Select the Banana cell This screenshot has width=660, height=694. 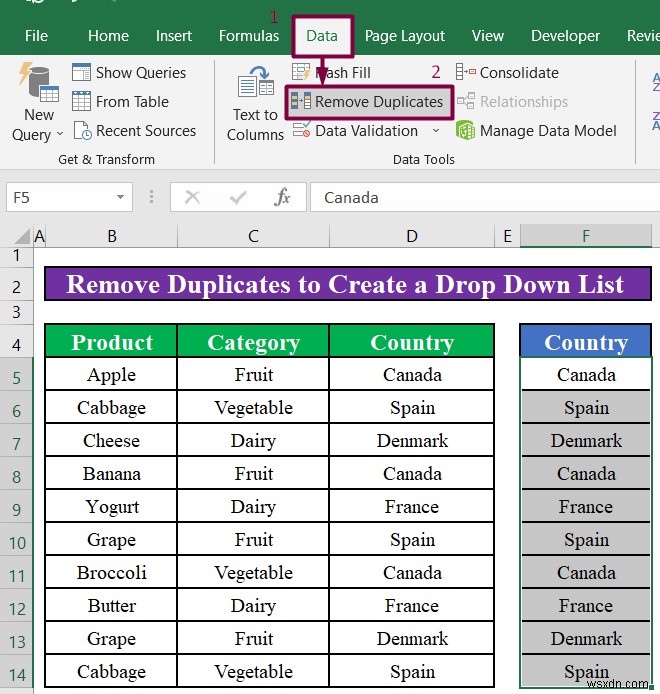[111, 474]
